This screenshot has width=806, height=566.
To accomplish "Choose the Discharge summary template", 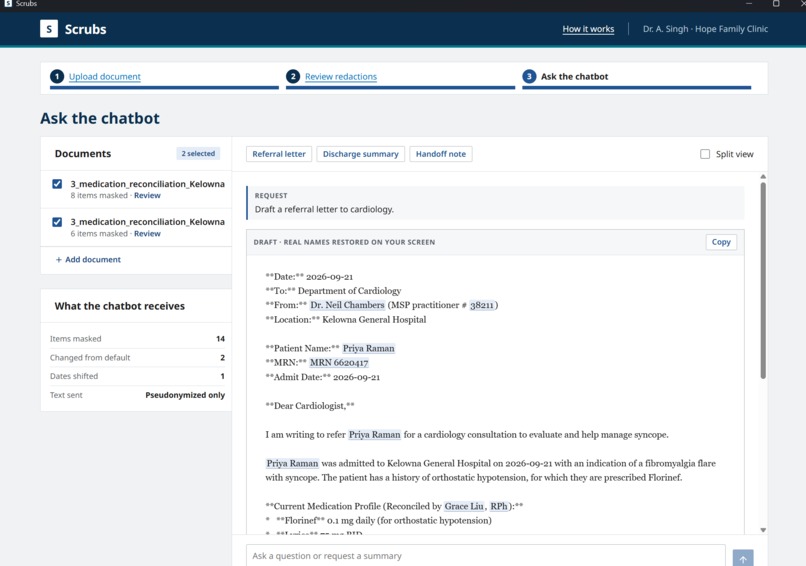I will (x=360, y=154).
